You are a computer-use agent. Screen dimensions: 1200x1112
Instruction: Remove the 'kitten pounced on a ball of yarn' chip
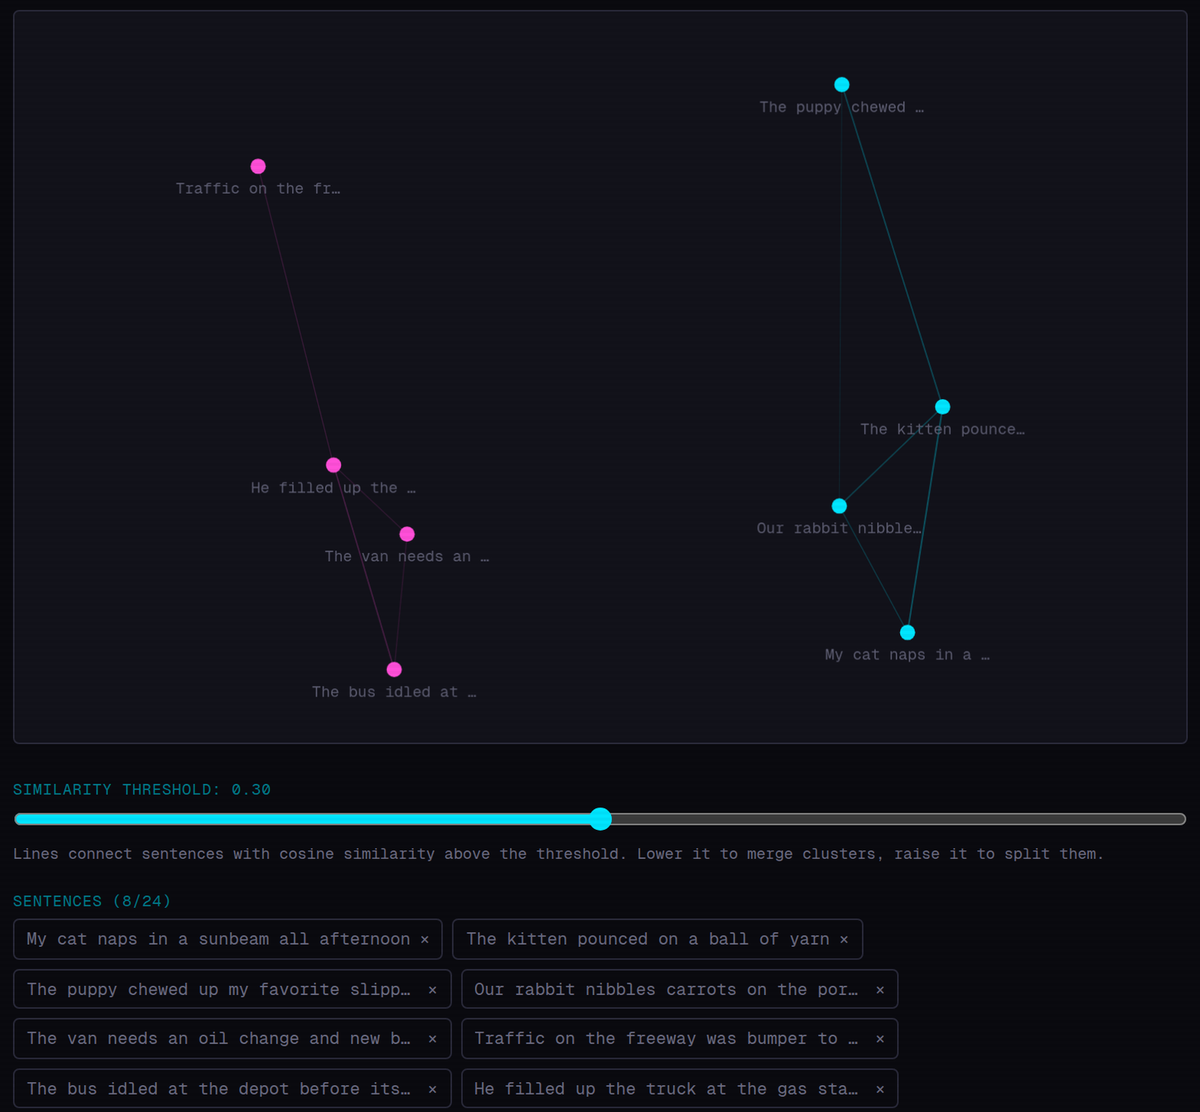(844, 940)
